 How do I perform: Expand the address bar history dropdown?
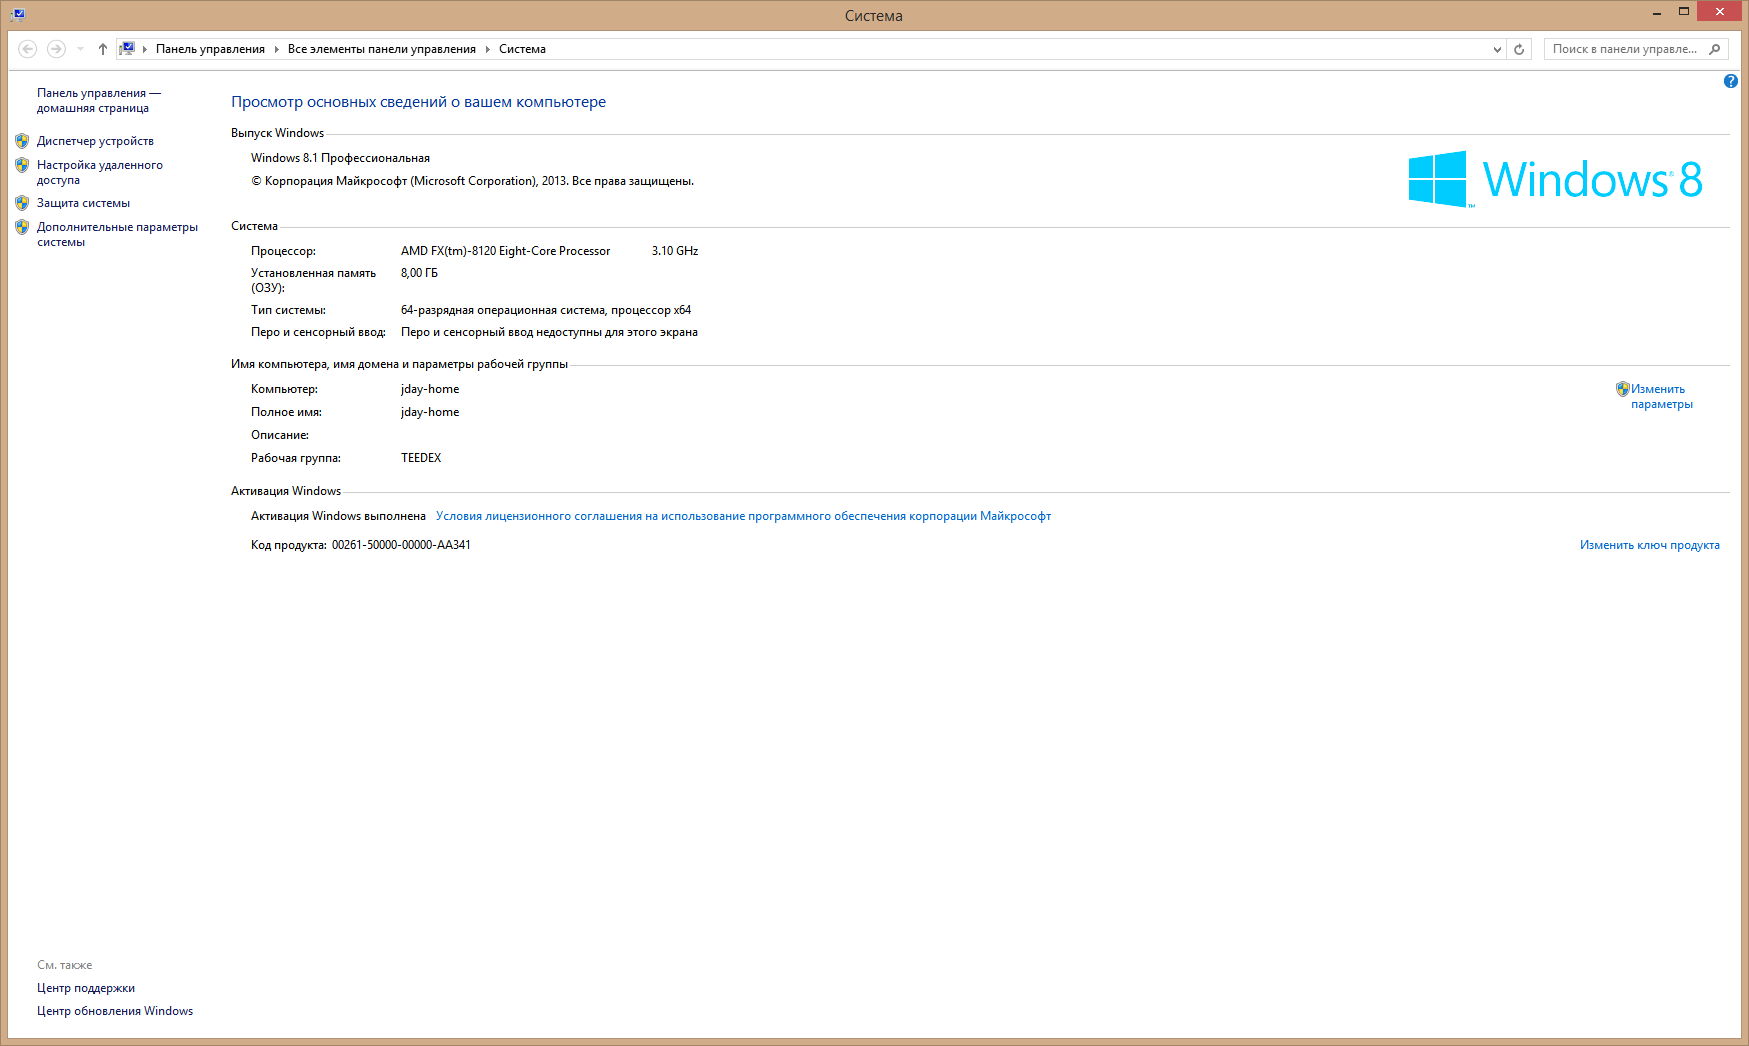click(x=1497, y=49)
